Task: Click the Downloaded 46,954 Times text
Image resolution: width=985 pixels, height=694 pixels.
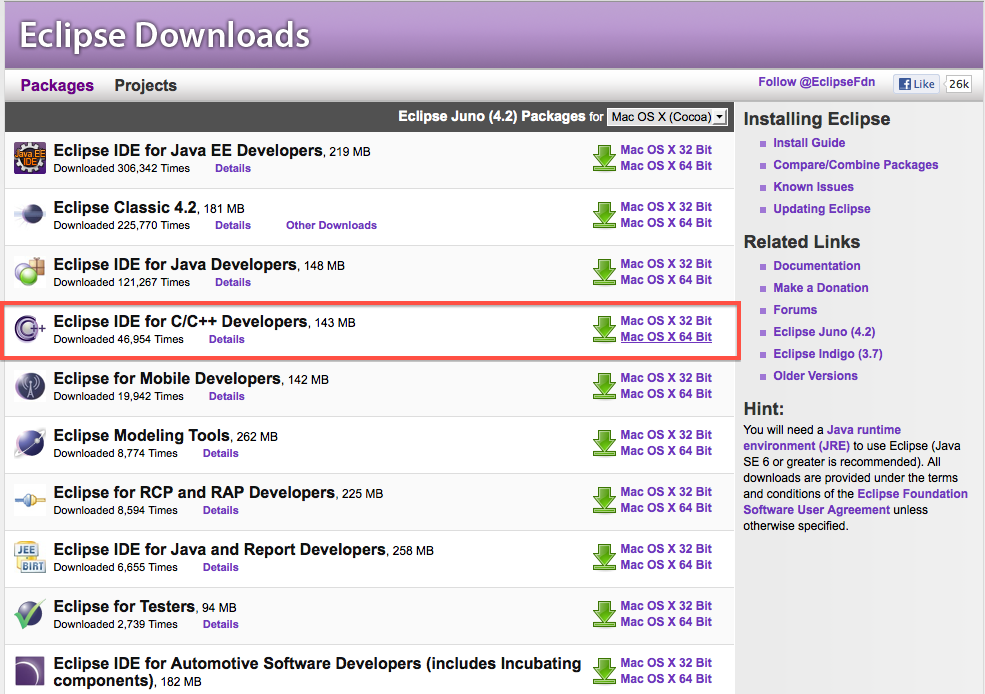Action: coord(118,339)
